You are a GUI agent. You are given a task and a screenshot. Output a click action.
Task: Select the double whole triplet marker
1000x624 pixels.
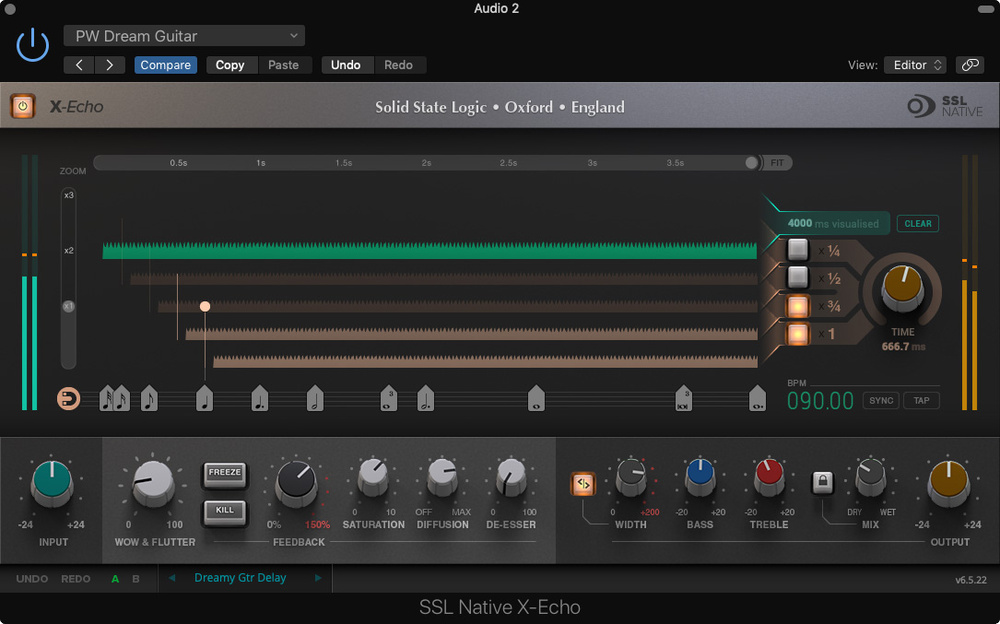(684, 398)
